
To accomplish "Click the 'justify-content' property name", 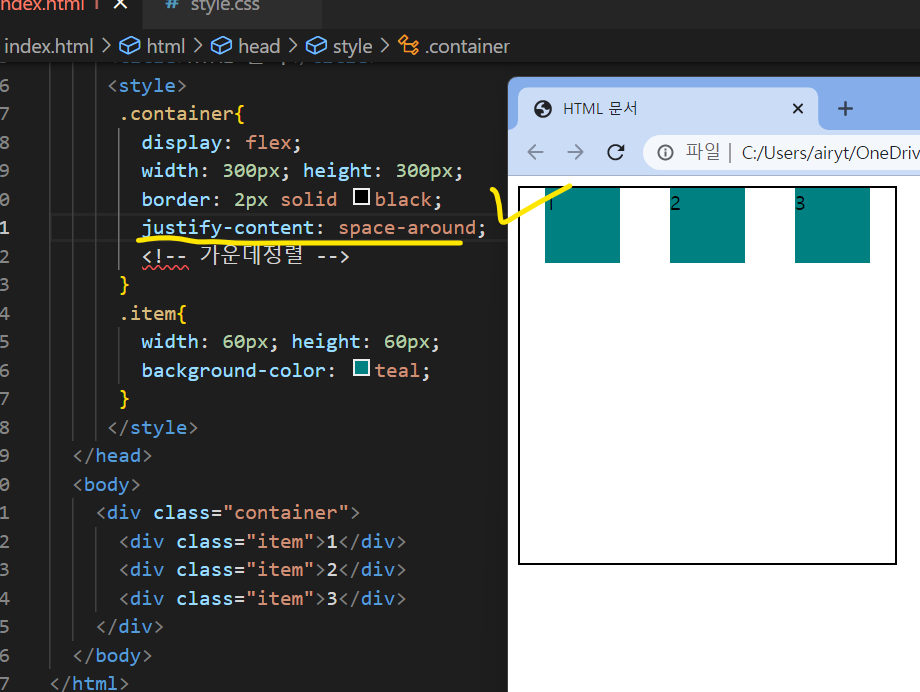I will coord(228,228).
